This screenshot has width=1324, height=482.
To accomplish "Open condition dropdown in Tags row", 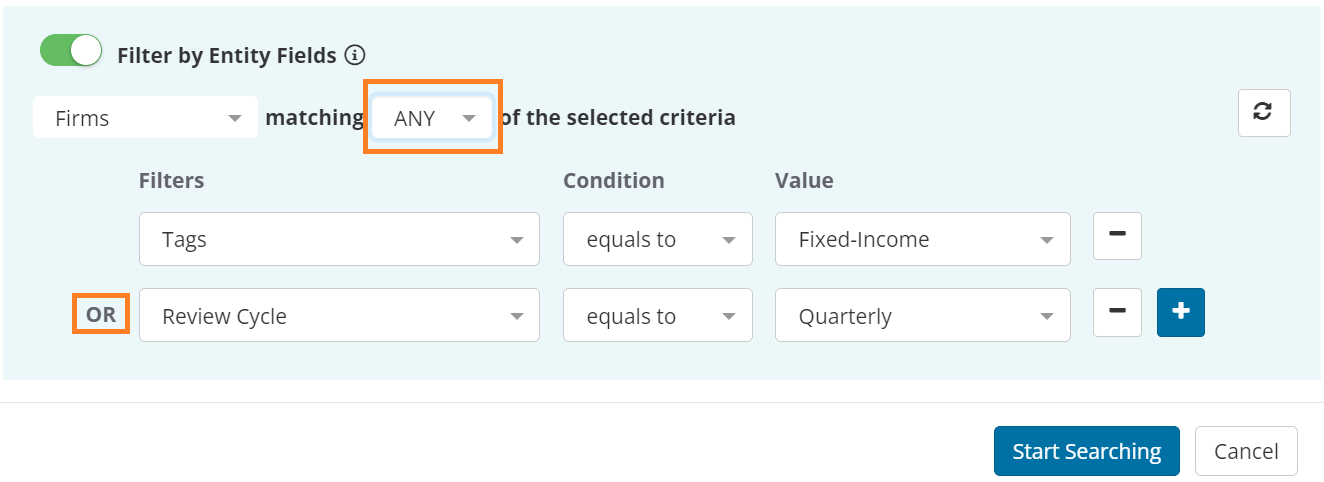I will (x=658, y=239).
